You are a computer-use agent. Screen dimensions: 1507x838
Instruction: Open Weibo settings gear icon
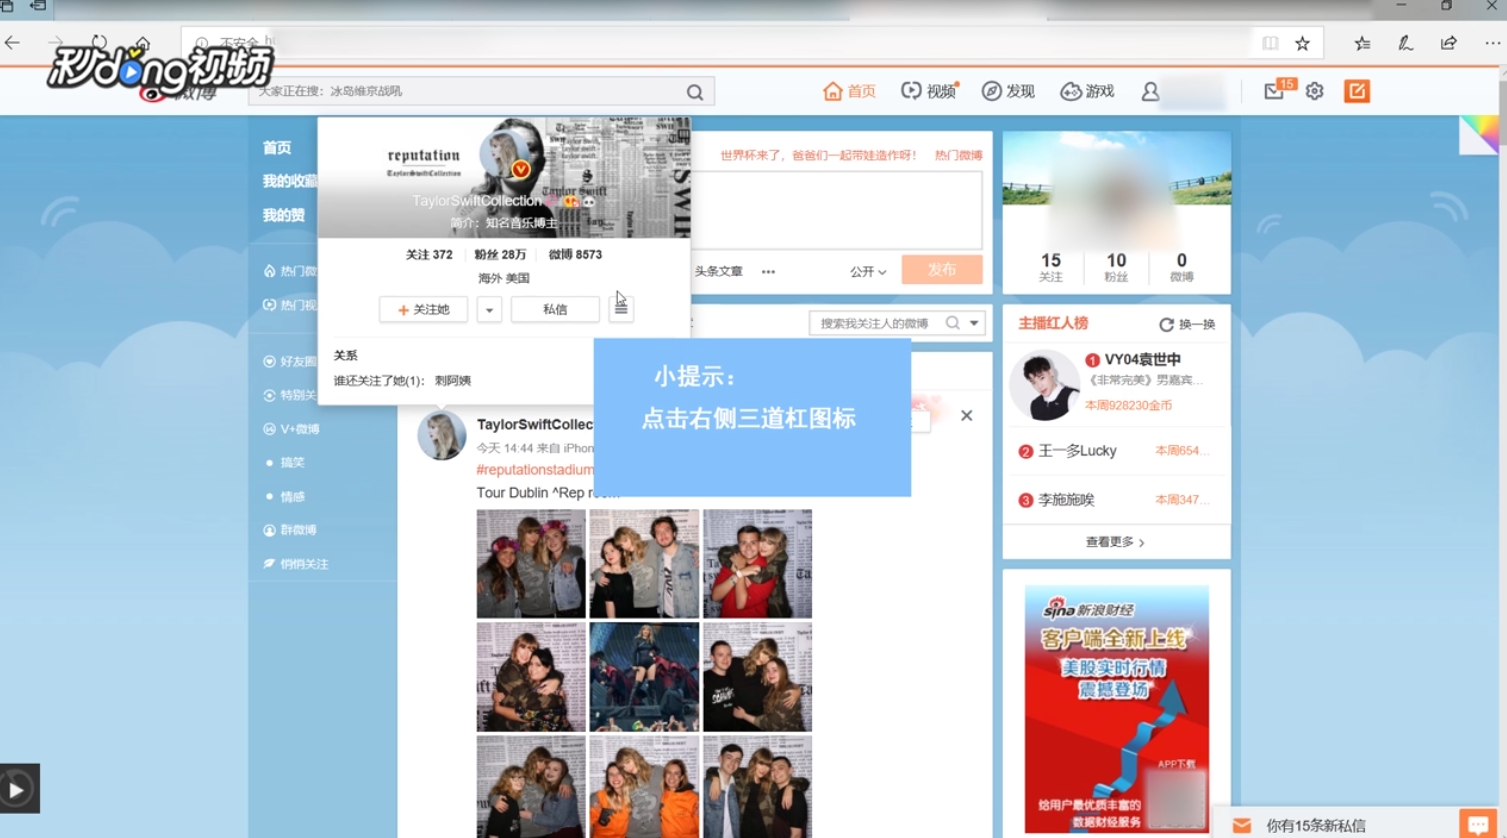click(x=1314, y=91)
